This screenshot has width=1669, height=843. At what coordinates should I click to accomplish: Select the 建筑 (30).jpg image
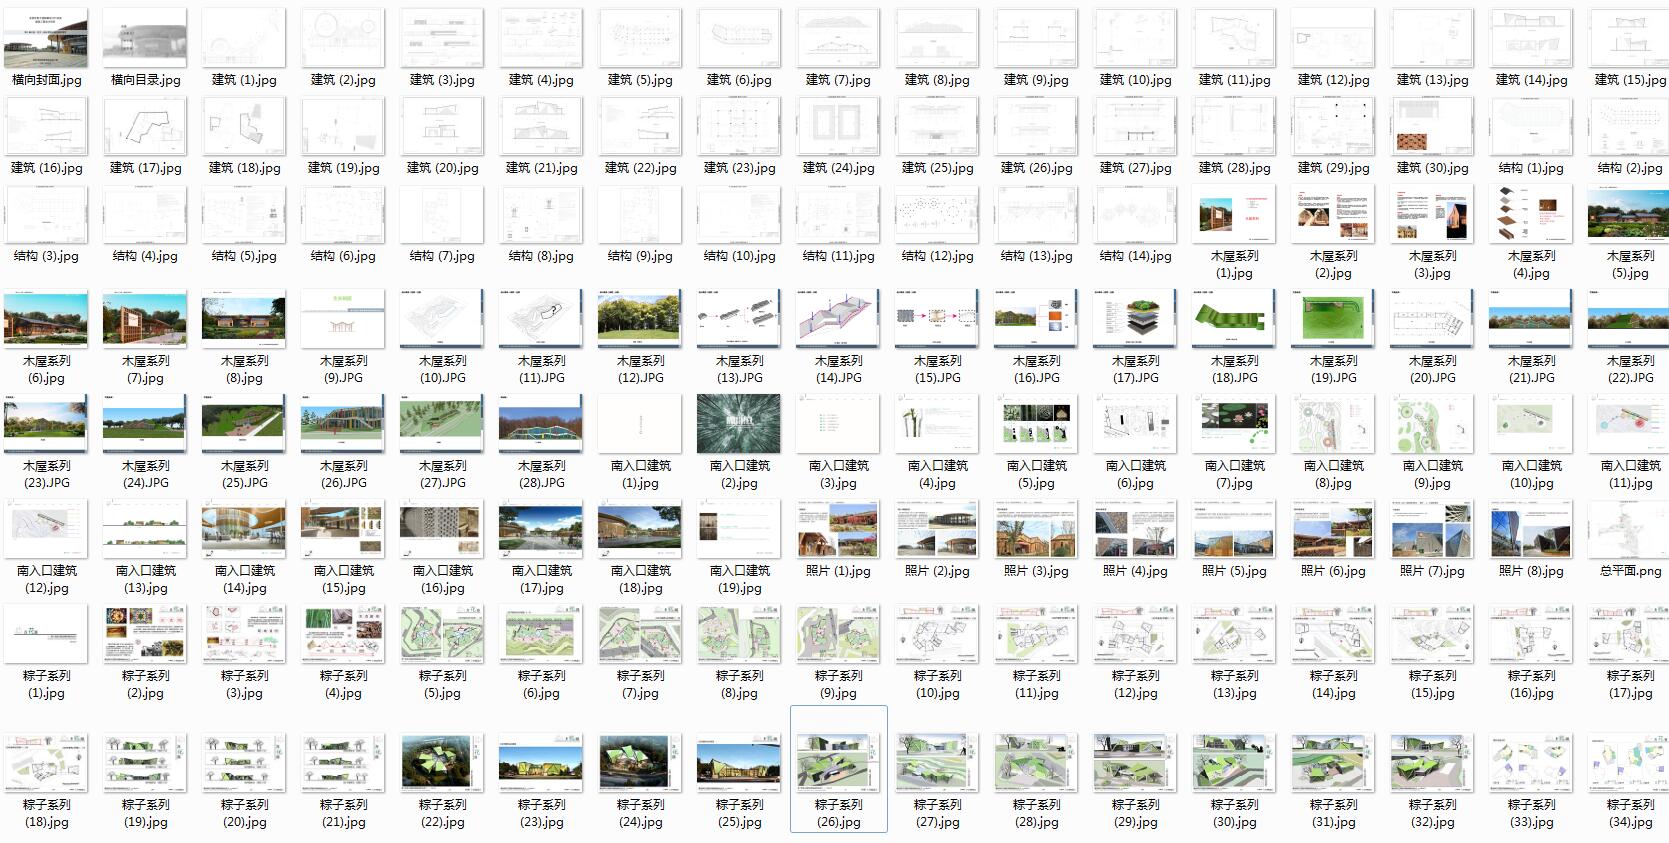click(1432, 127)
